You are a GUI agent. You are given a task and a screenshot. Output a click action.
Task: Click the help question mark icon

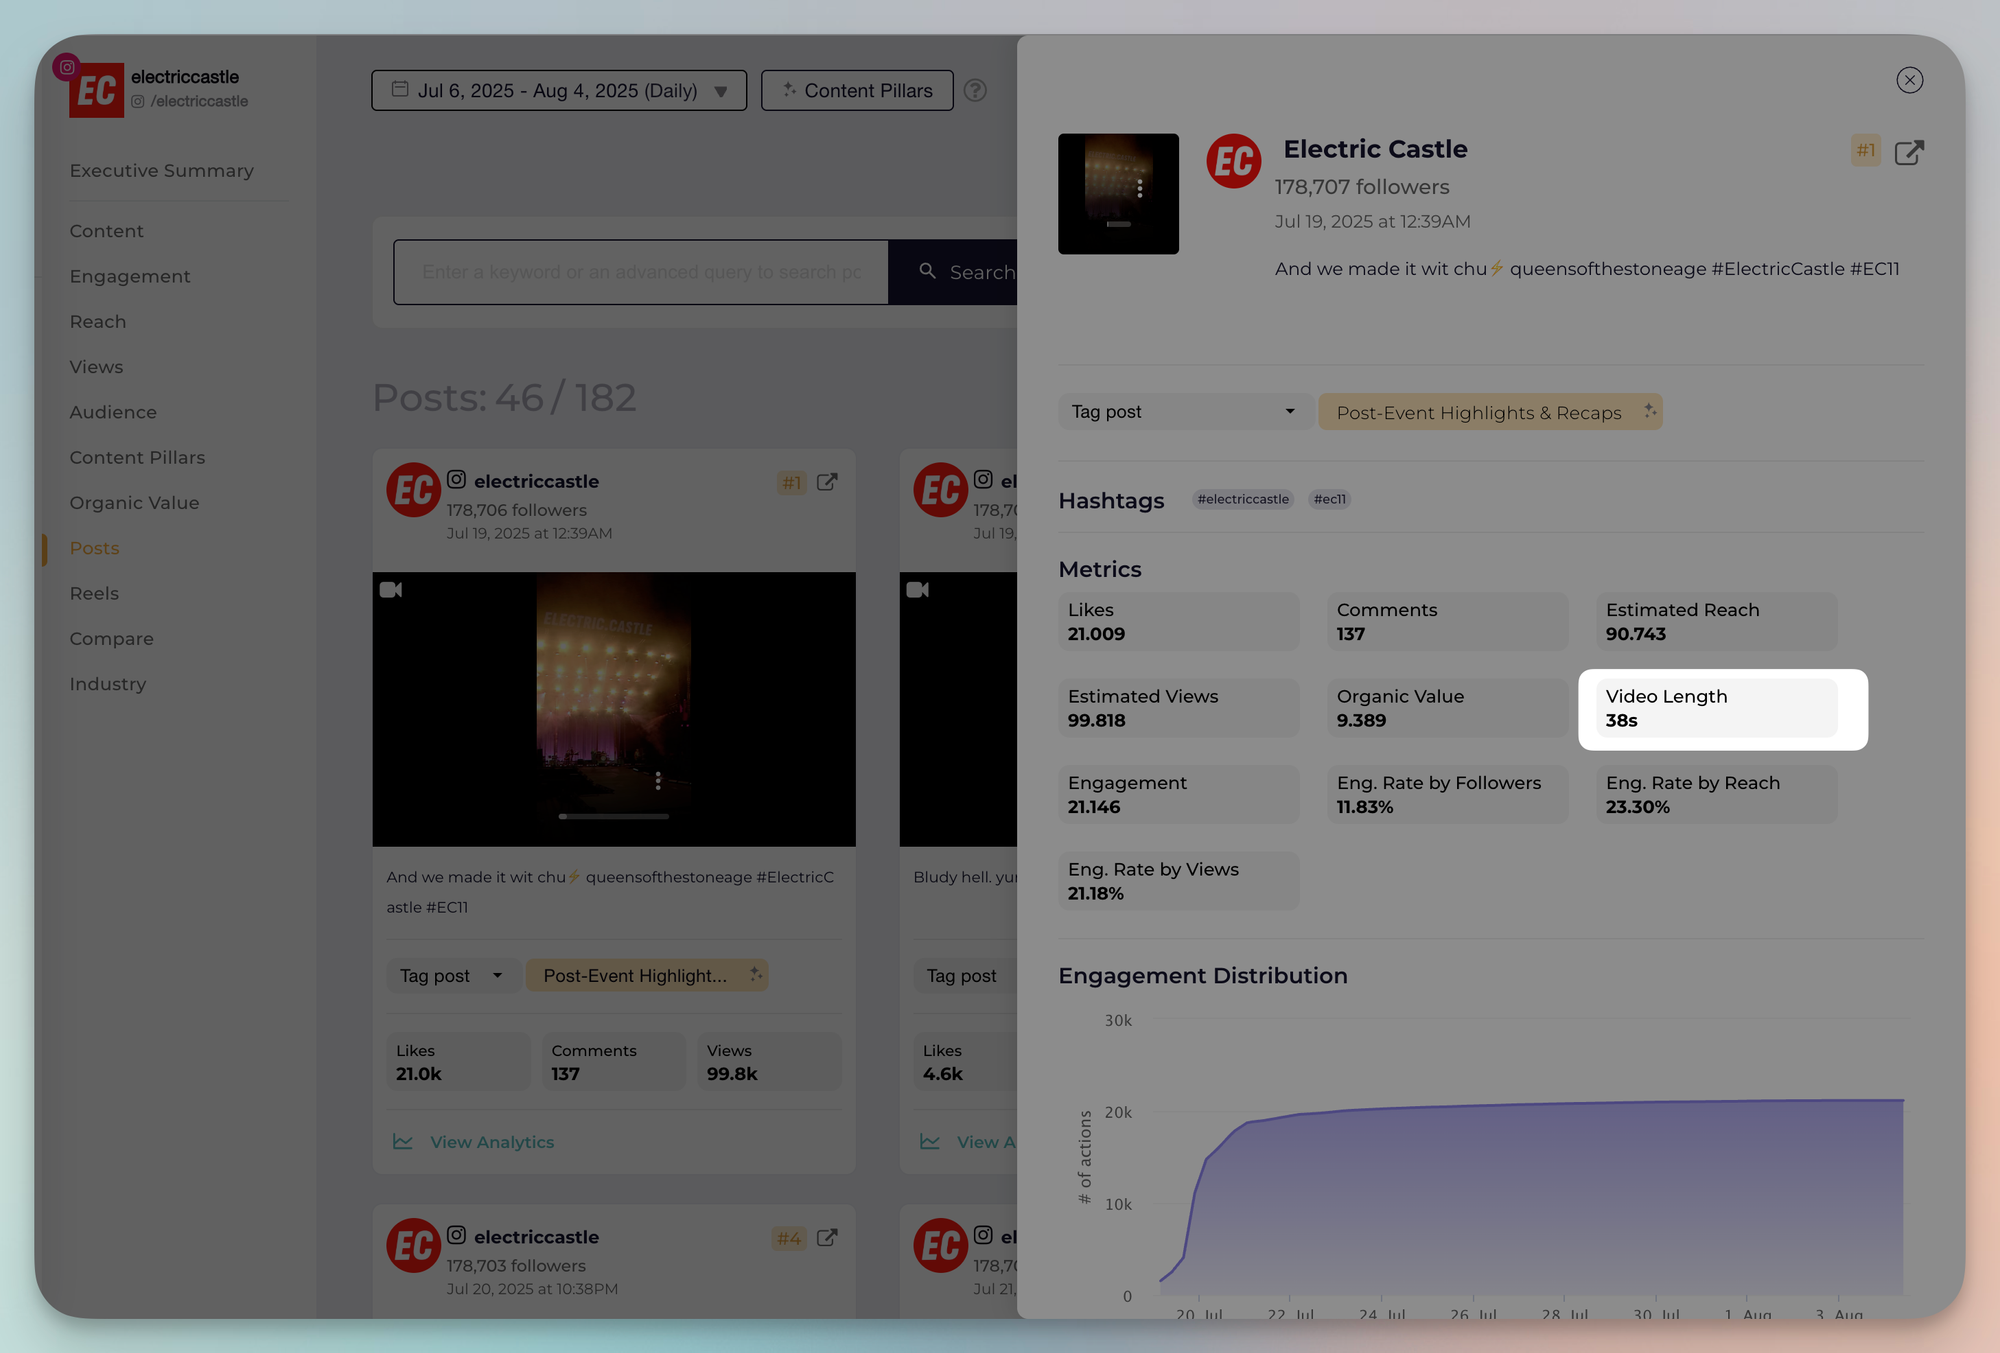point(975,90)
